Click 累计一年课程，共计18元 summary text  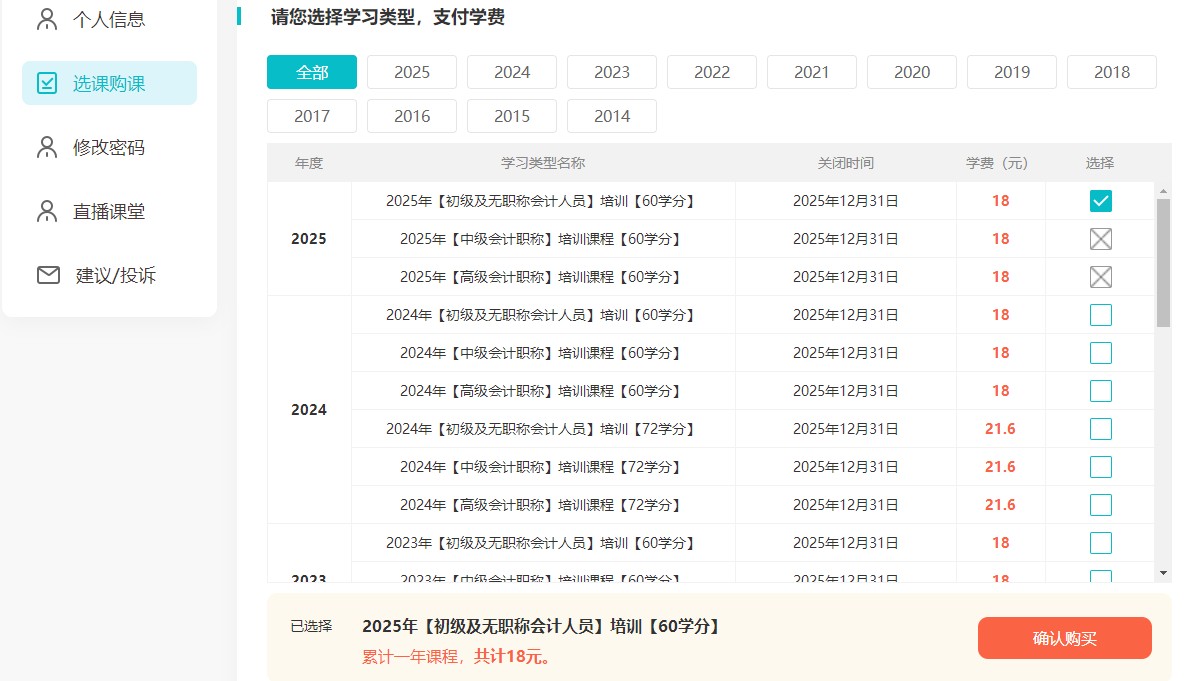[456, 657]
